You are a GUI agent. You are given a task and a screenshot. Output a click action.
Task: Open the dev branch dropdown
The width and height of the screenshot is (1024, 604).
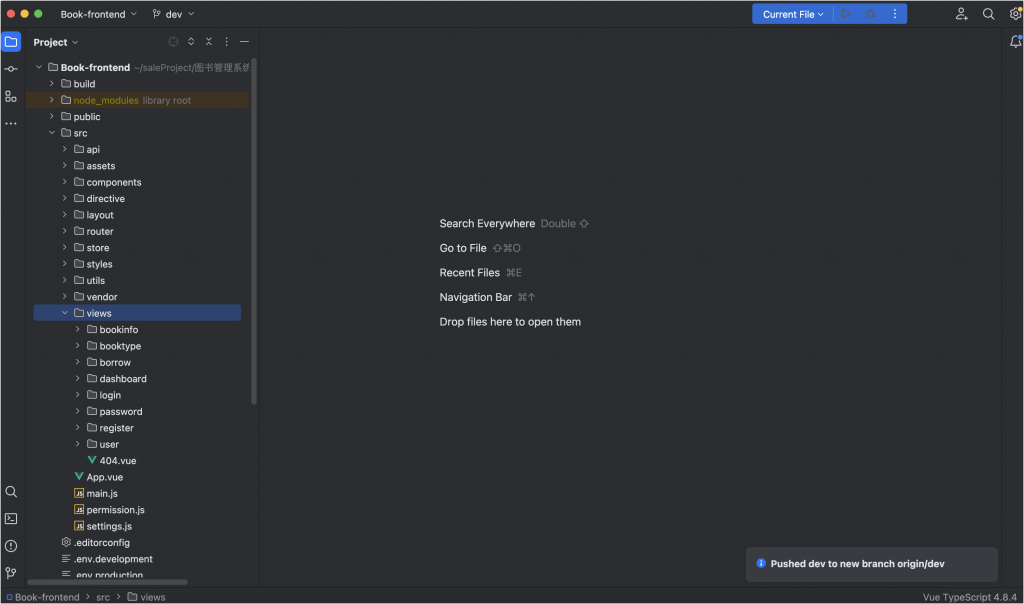click(x=174, y=14)
